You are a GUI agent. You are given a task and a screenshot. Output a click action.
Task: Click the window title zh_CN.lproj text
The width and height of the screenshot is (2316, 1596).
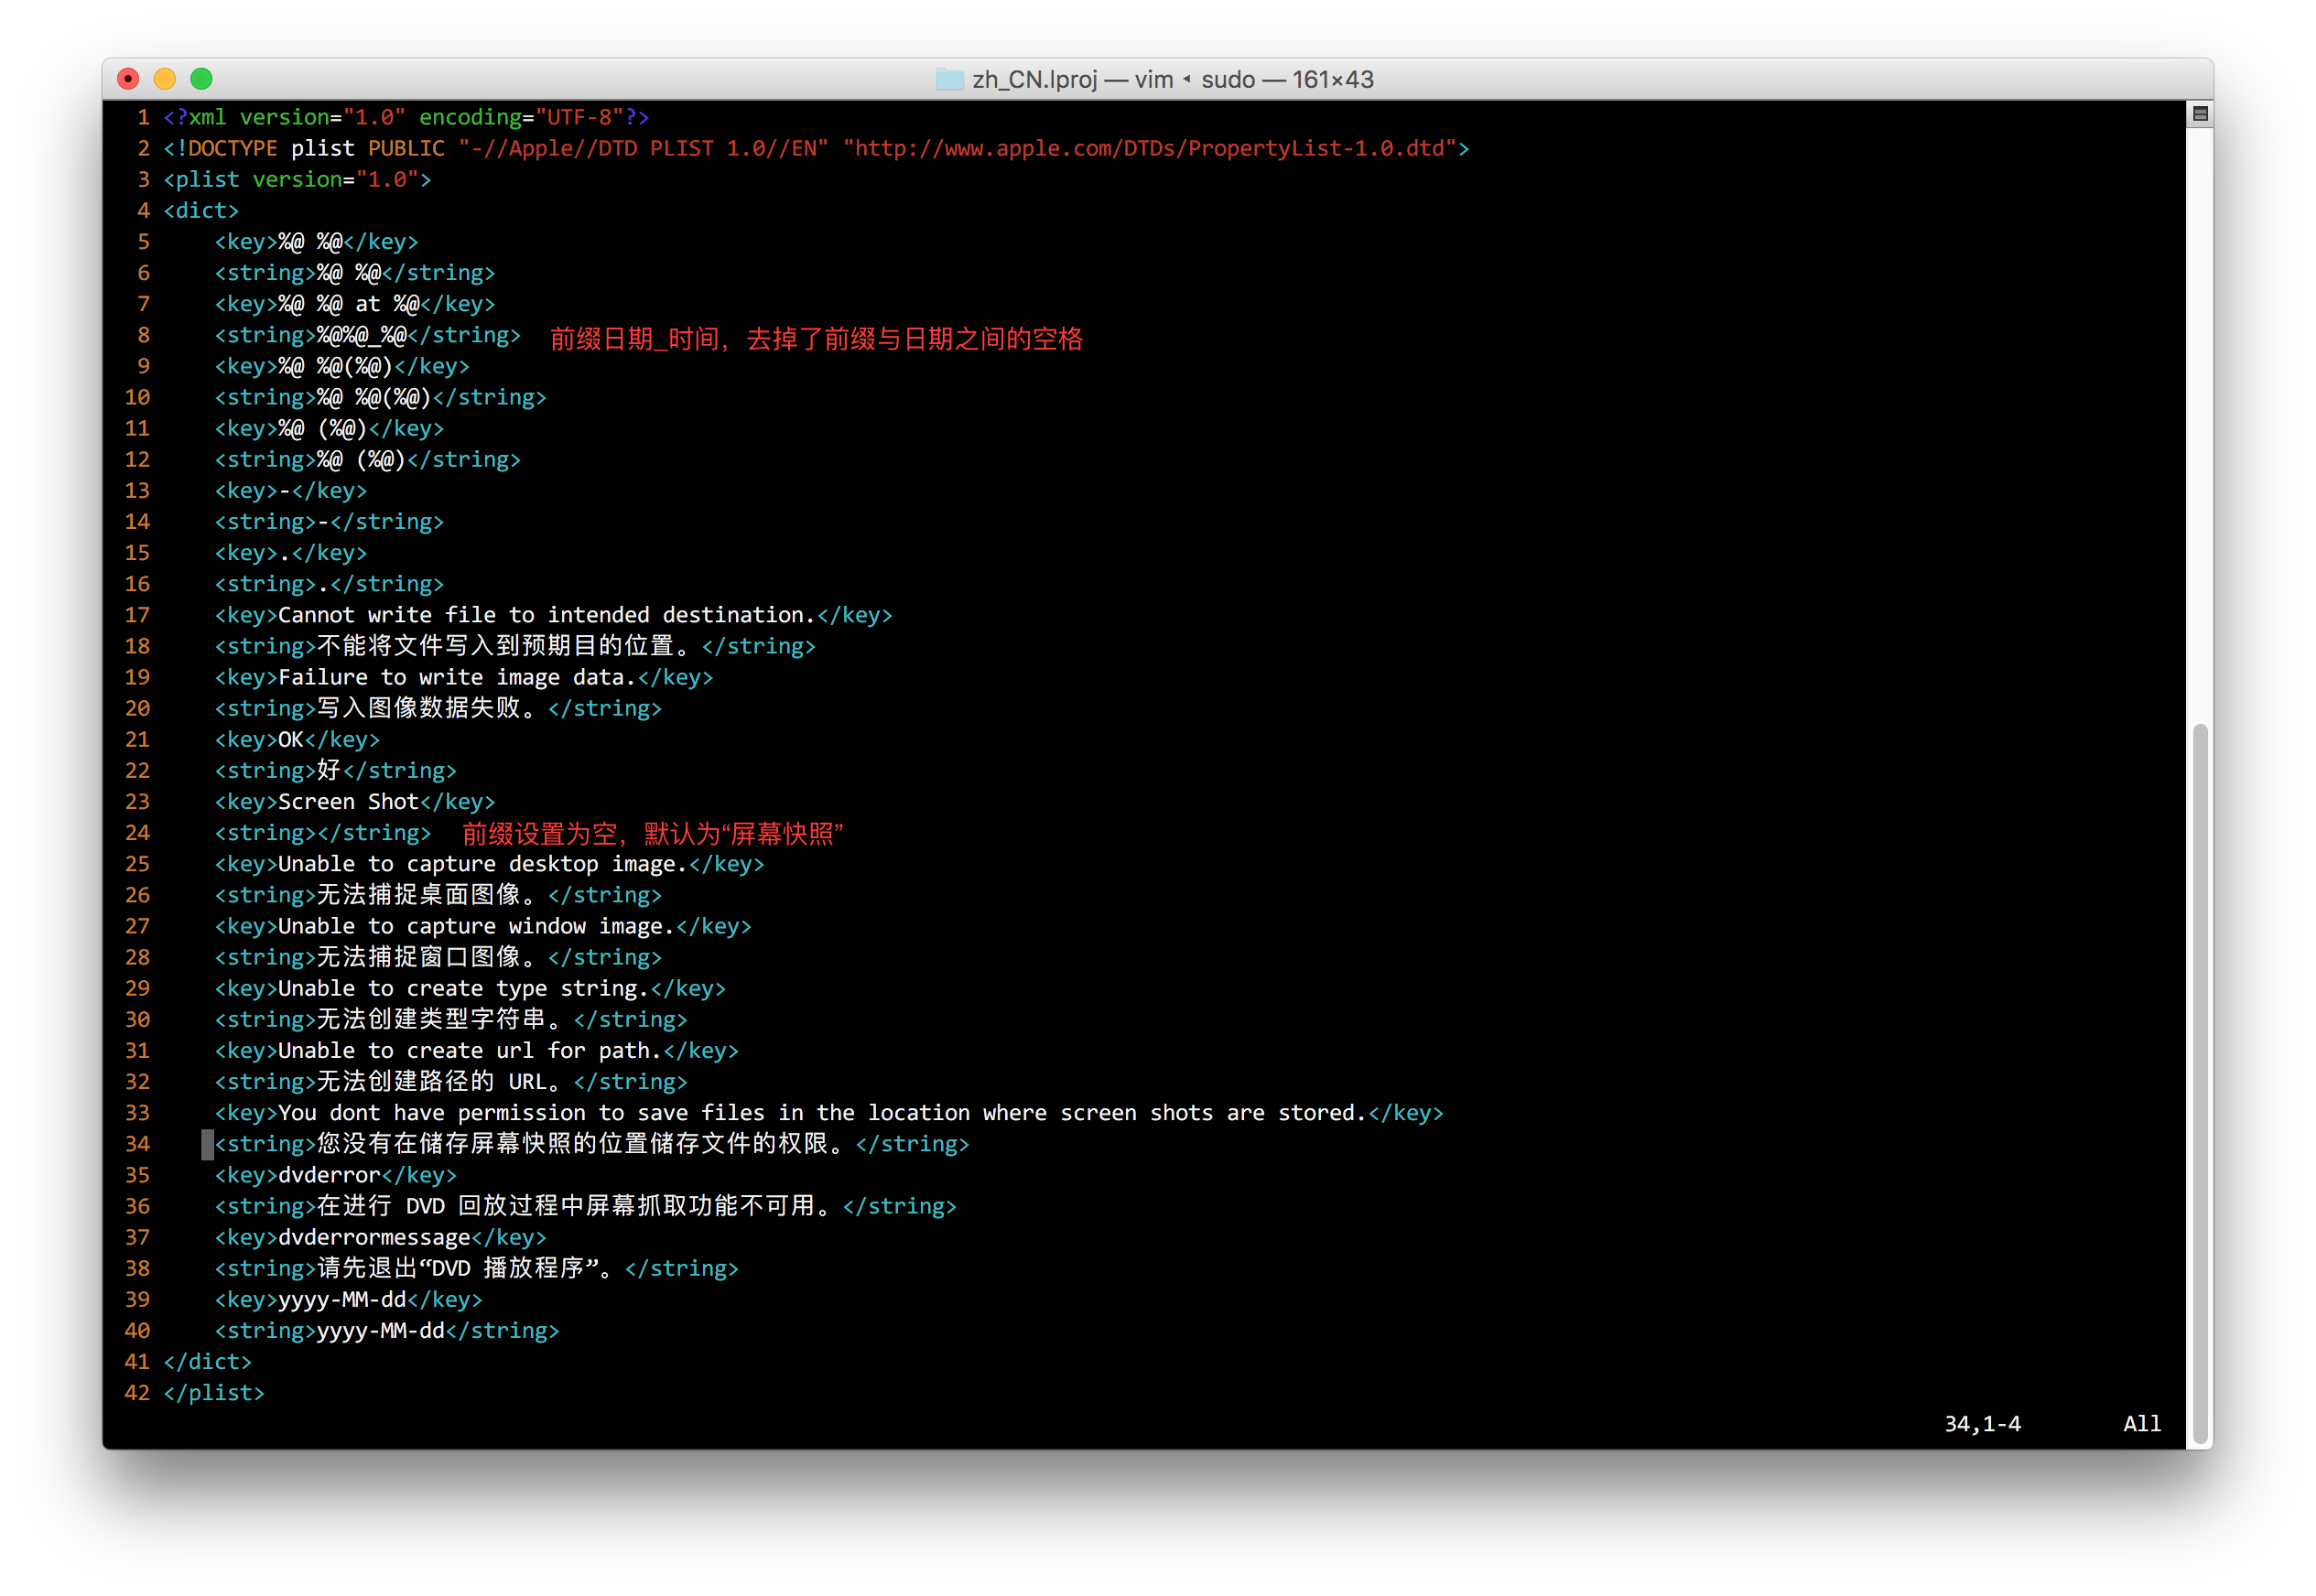point(1035,79)
